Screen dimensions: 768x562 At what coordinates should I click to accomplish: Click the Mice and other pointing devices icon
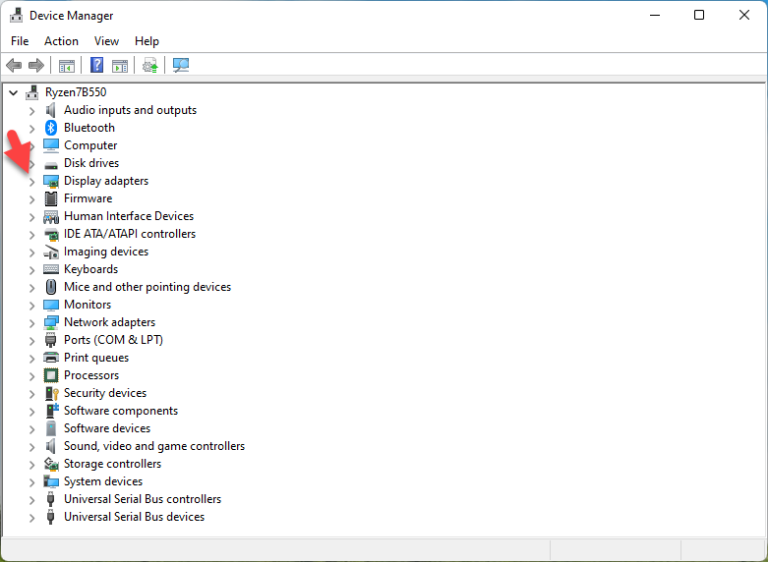(x=51, y=287)
